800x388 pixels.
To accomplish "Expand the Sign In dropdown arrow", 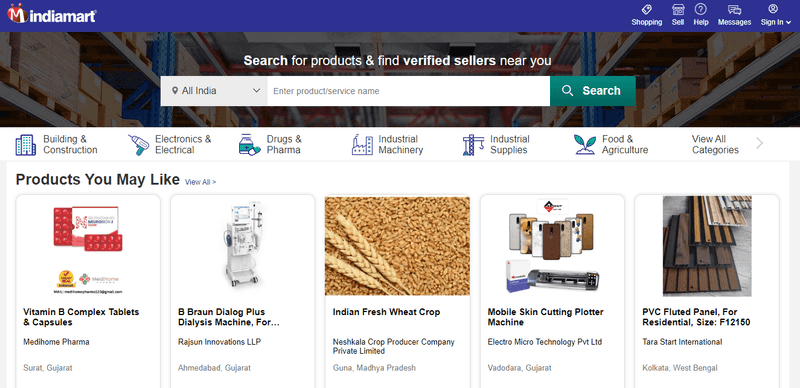I will click(x=789, y=22).
